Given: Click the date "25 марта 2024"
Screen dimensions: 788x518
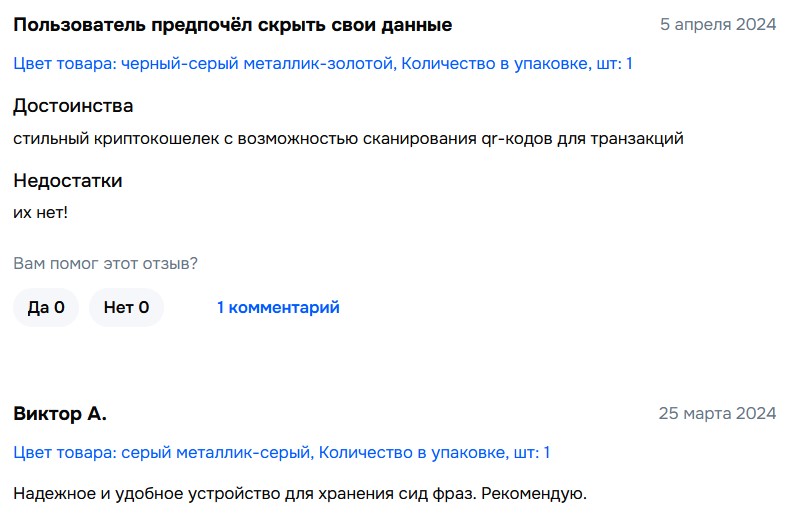Looking at the screenshot, I should click(716, 414).
